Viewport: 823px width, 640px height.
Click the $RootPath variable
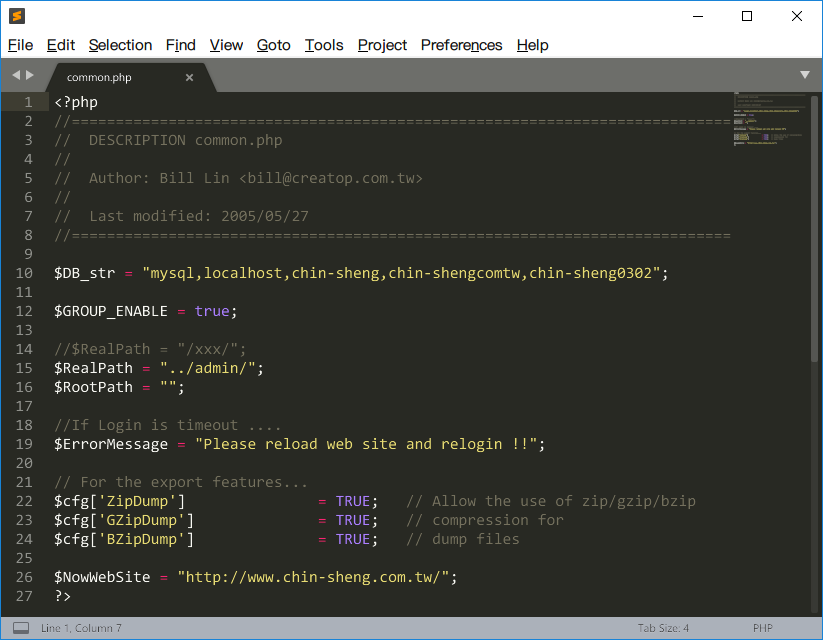[x=93, y=387]
